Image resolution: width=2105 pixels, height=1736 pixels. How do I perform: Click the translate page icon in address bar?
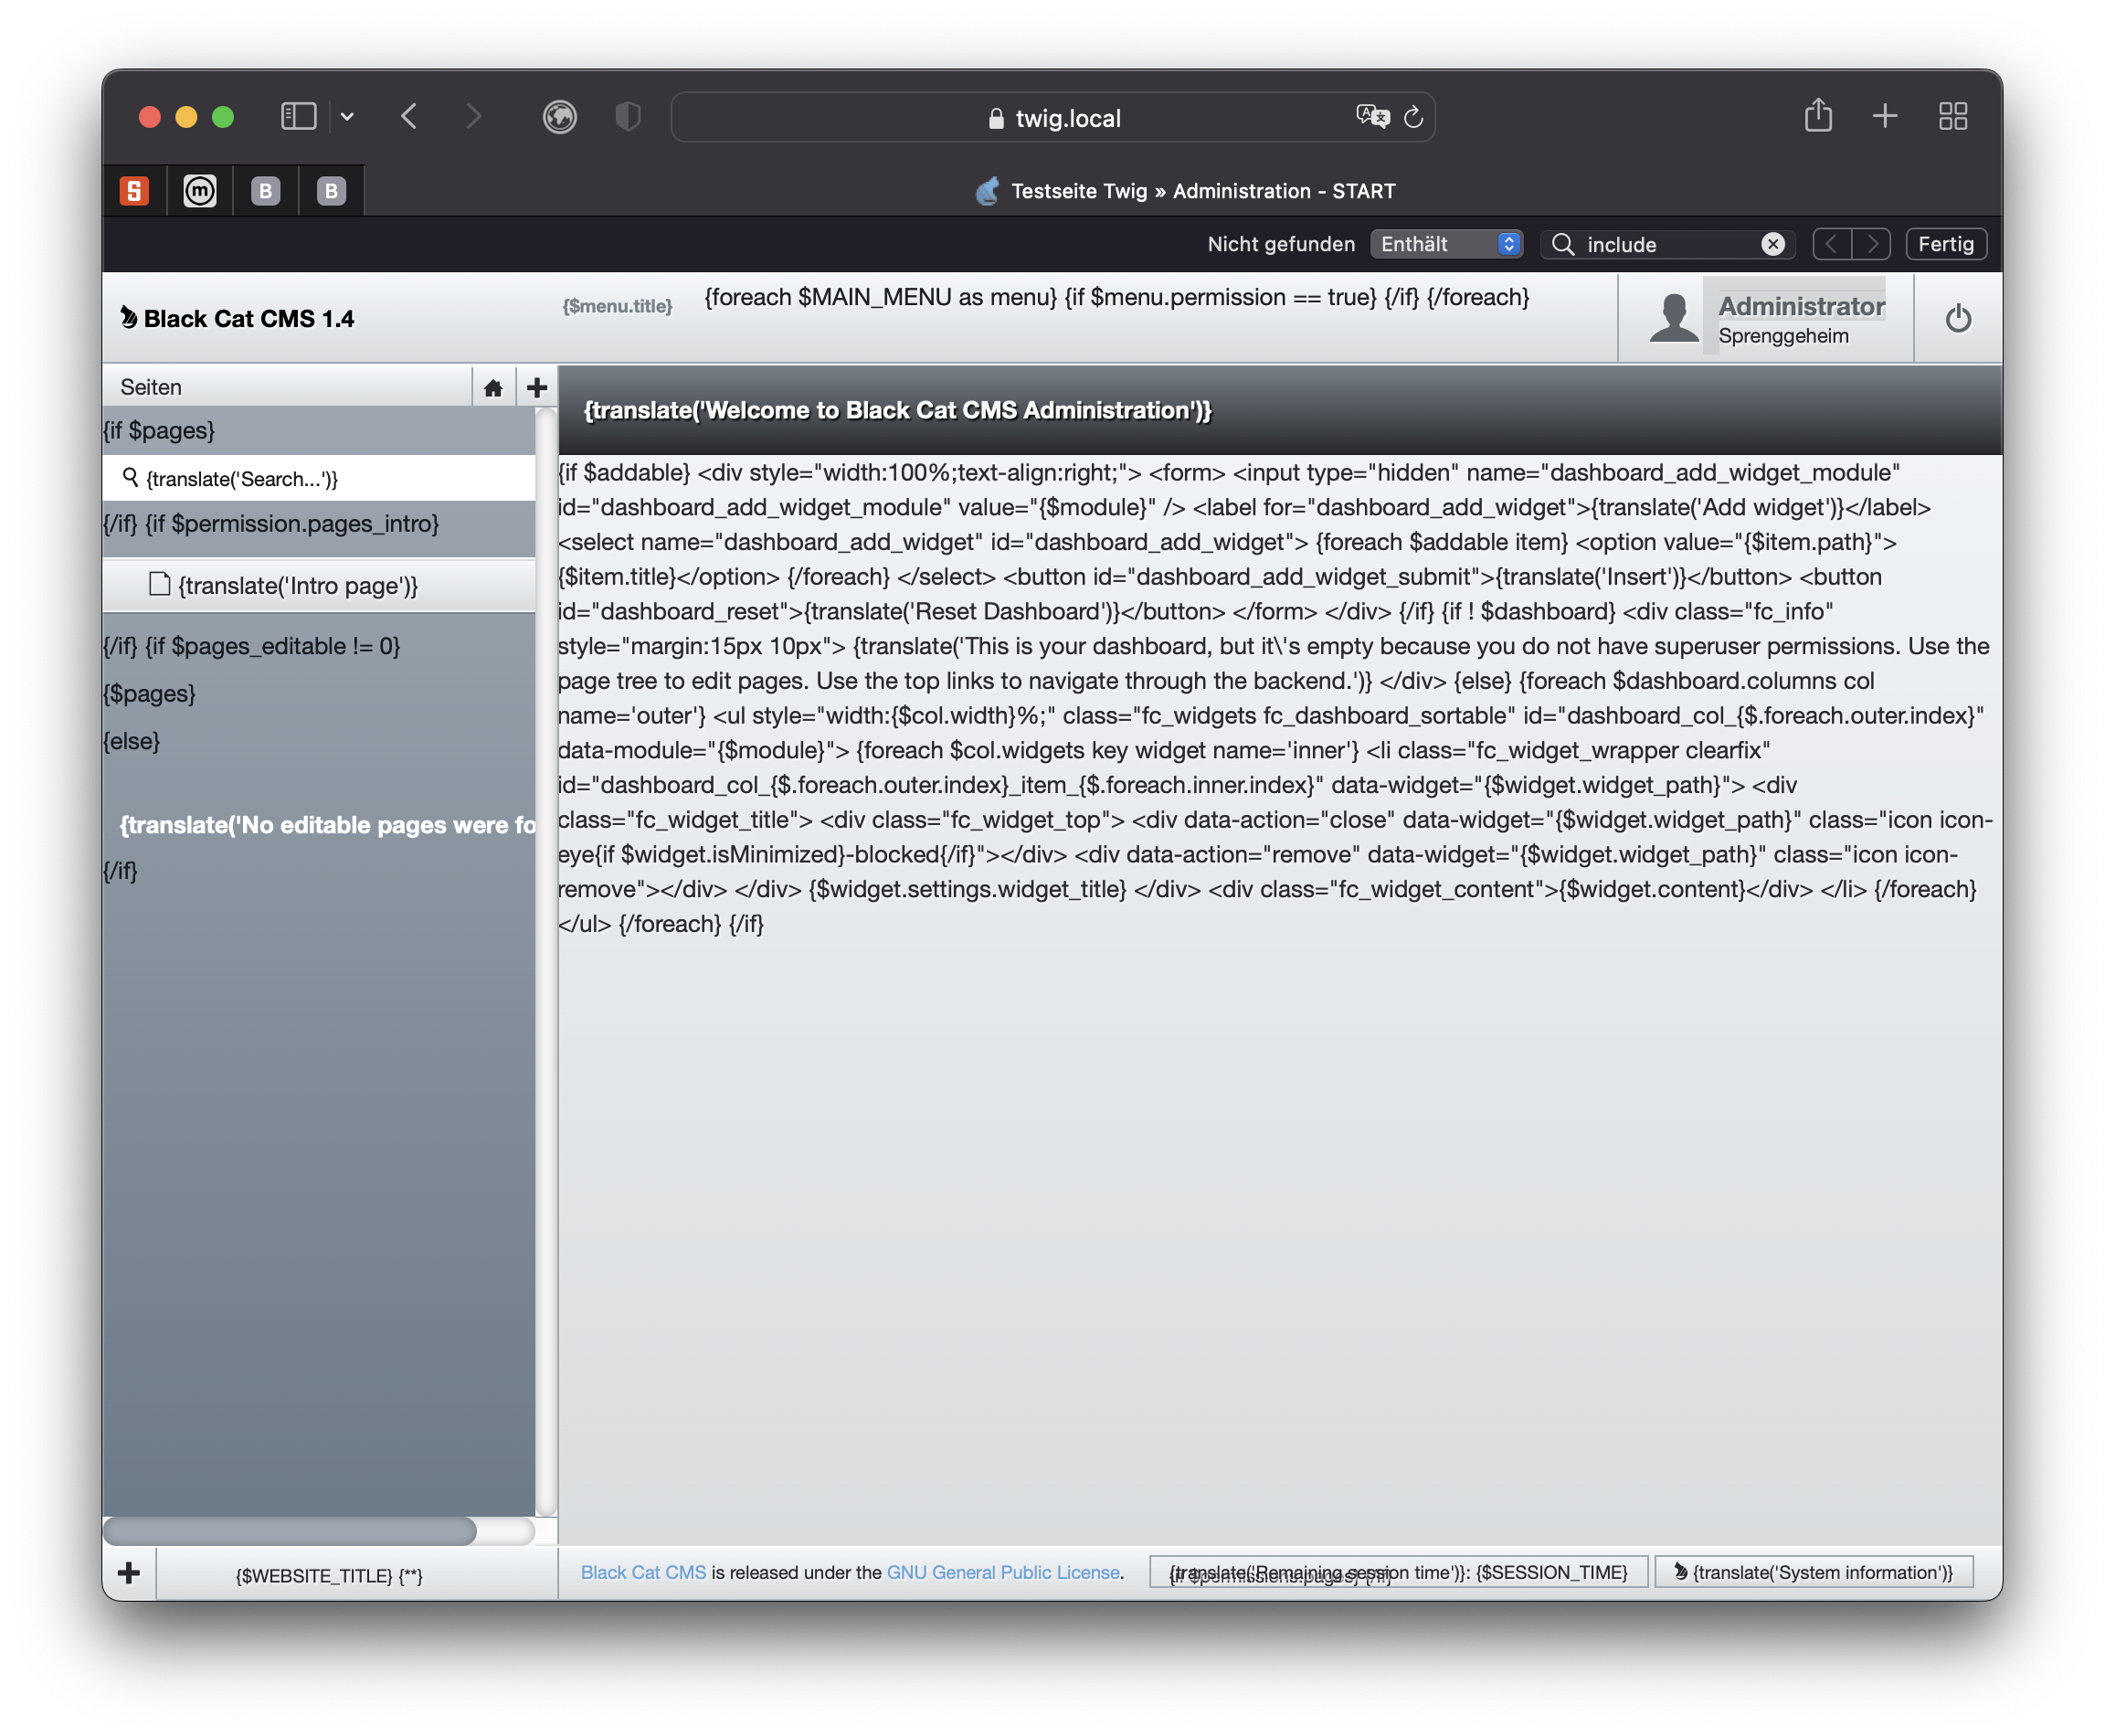pos(1372,117)
